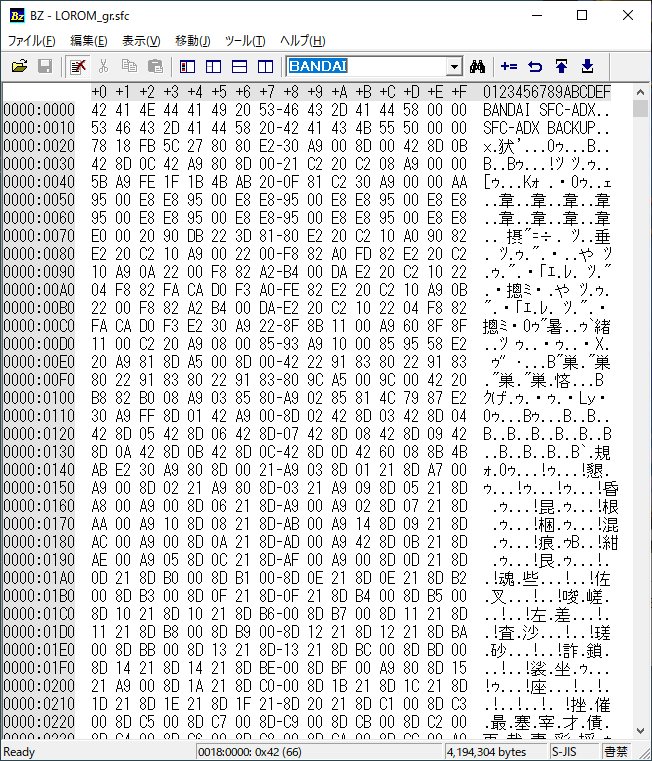Click the ASCII text 'SFC-ADX BACKUP..'
Screen dimensions: 652x761
546,128
